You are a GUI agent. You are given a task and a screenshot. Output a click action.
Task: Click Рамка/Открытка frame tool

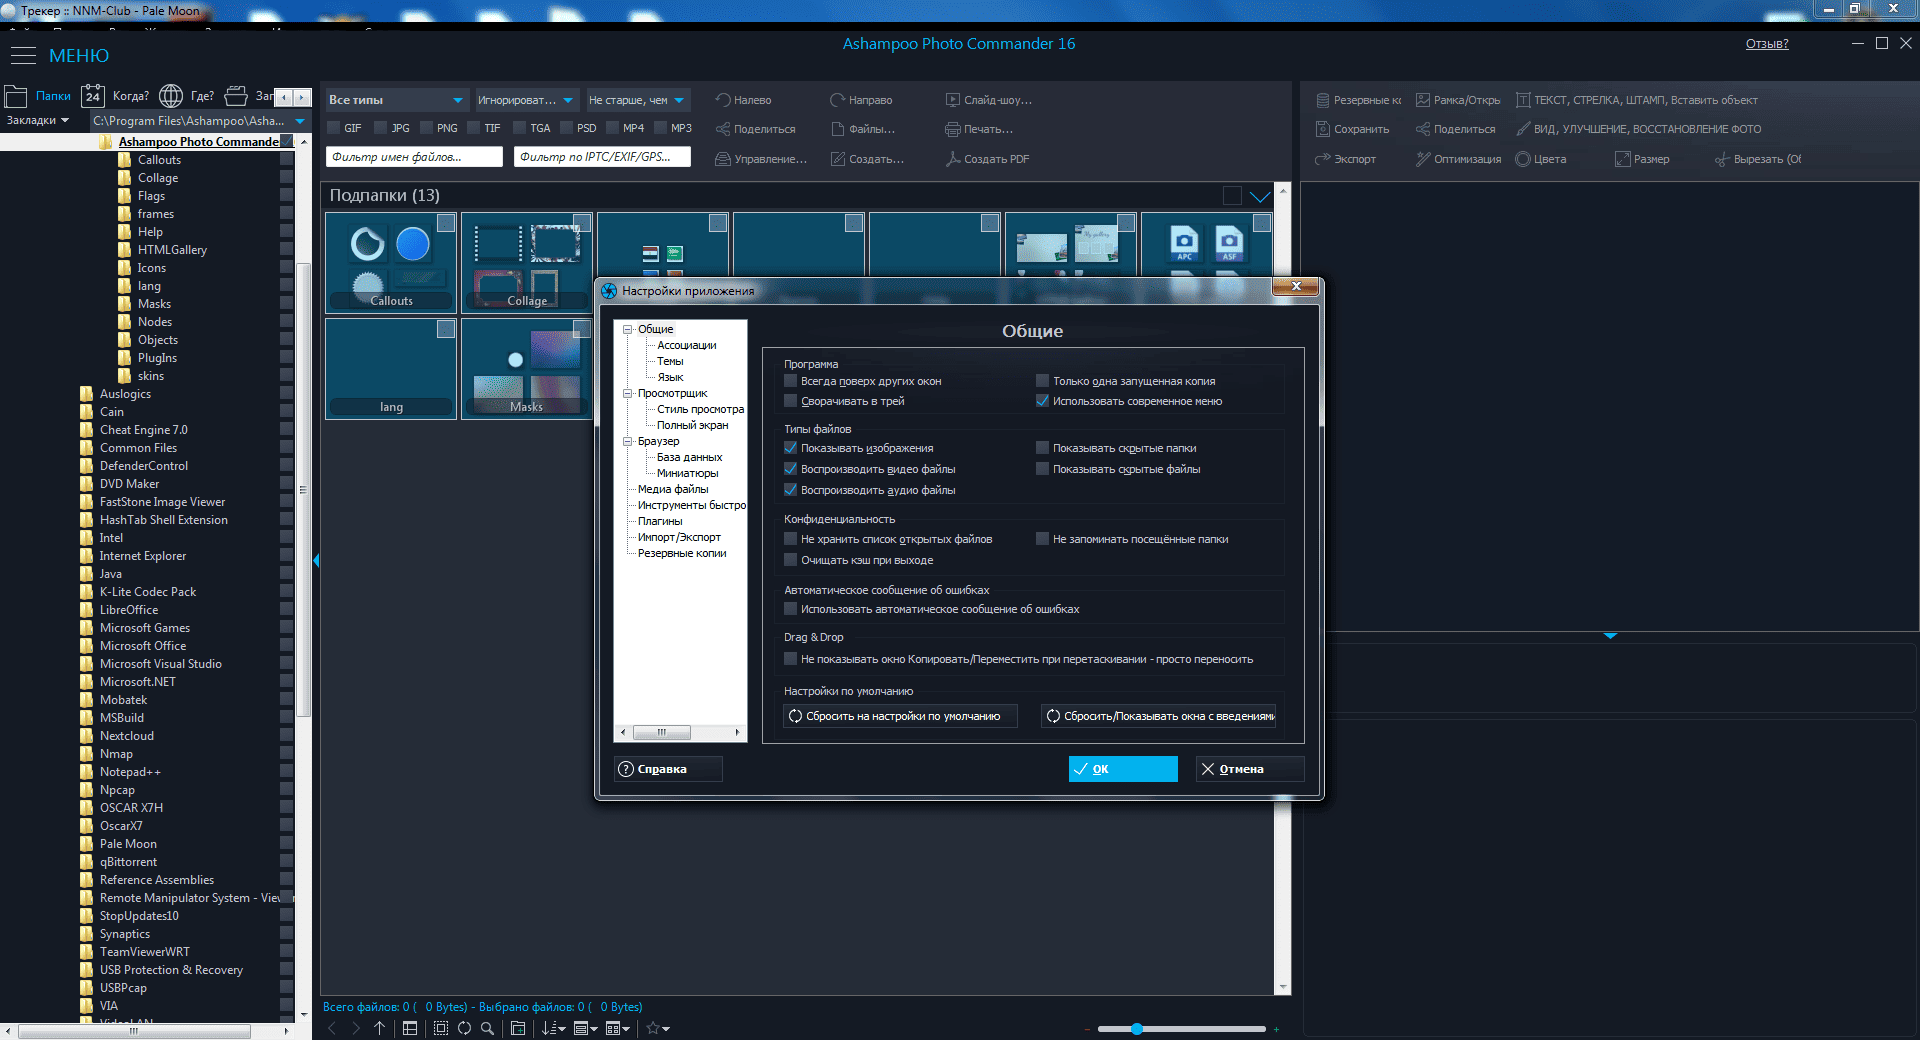pyautogui.click(x=1458, y=100)
